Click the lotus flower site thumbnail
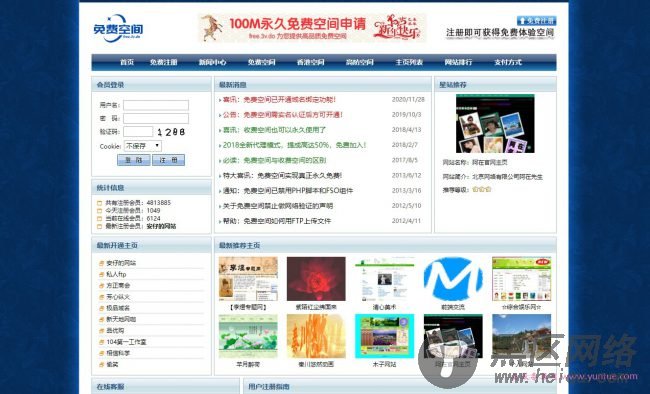 pos(248,336)
